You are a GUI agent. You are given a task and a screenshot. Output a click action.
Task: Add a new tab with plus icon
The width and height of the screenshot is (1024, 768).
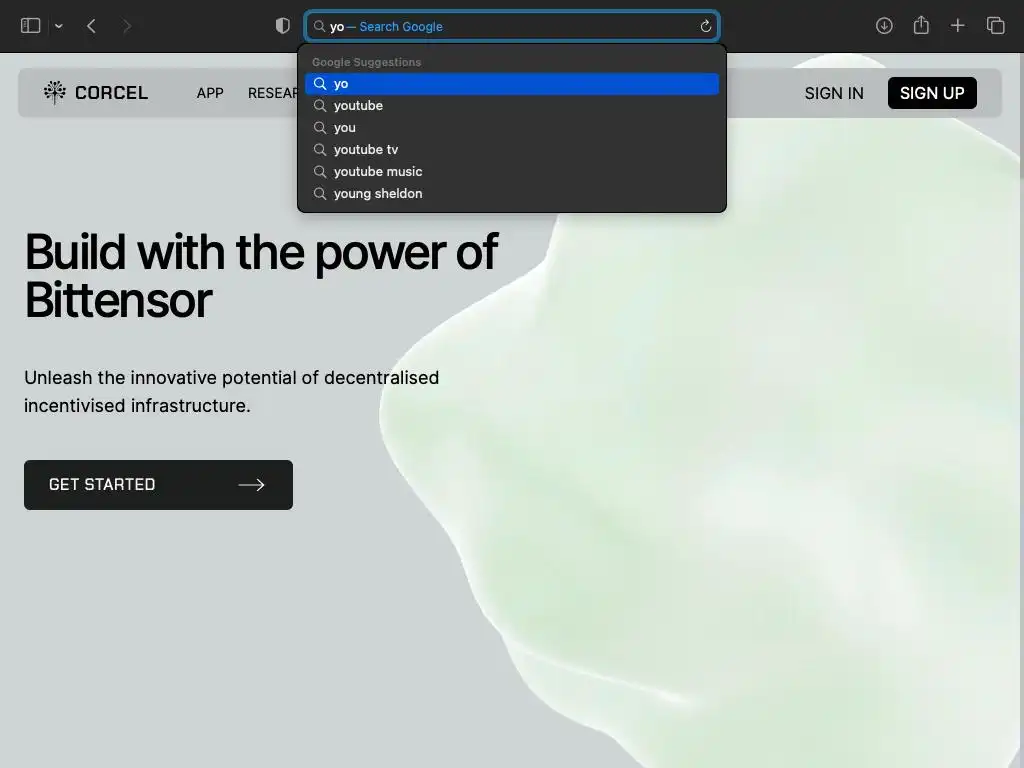click(957, 26)
